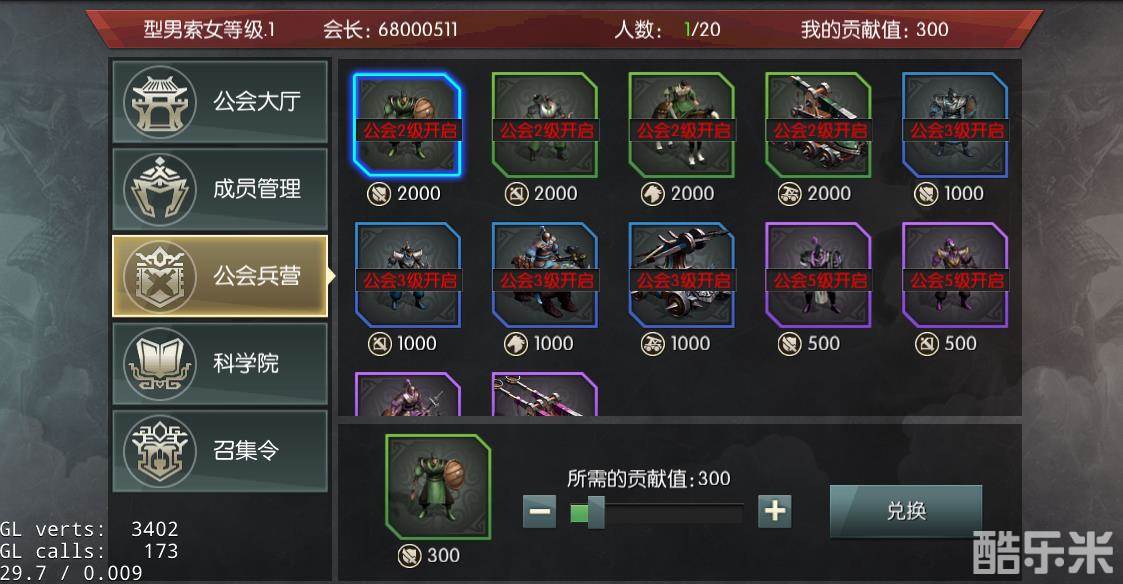Increase quantity with the plus button
Screen dimensions: 1123x584
775,512
